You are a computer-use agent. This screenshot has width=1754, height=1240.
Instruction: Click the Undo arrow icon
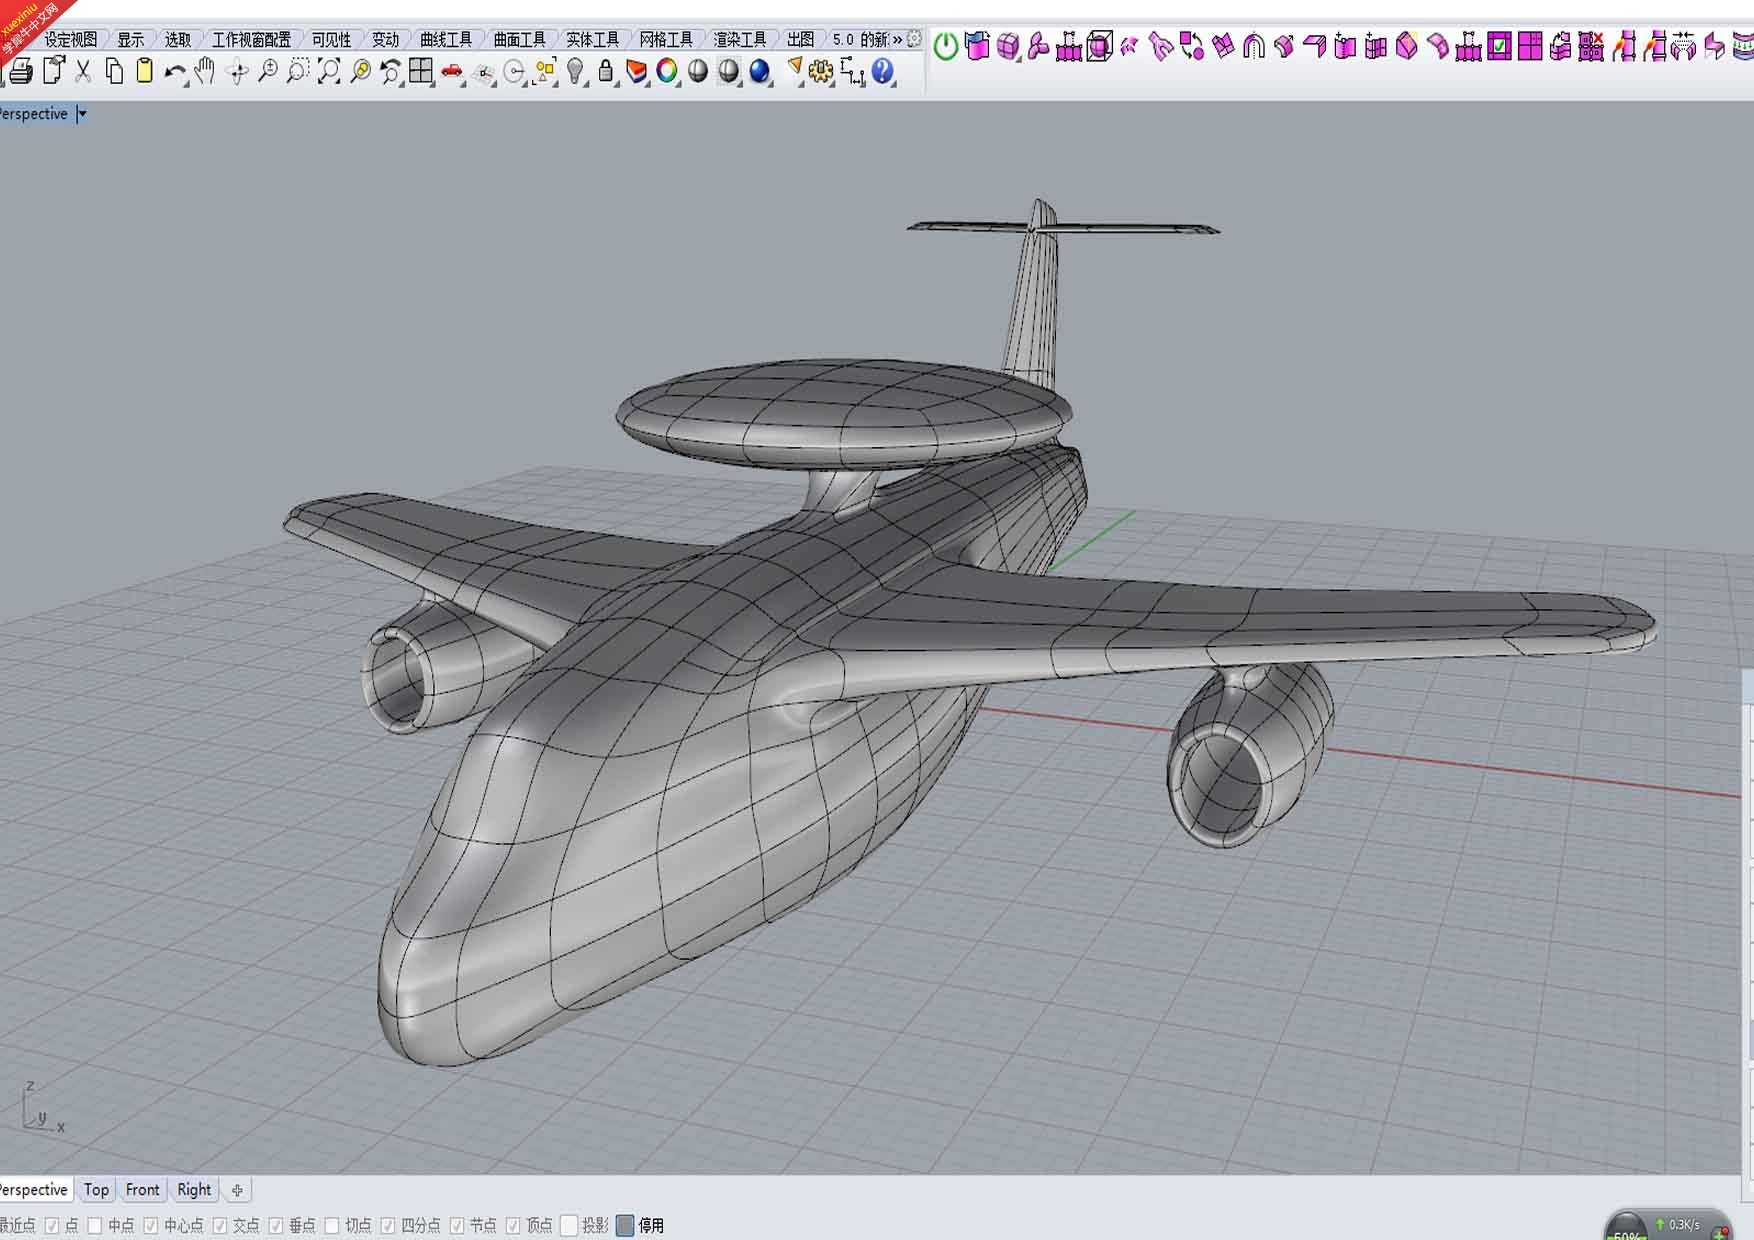(x=175, y=72)
